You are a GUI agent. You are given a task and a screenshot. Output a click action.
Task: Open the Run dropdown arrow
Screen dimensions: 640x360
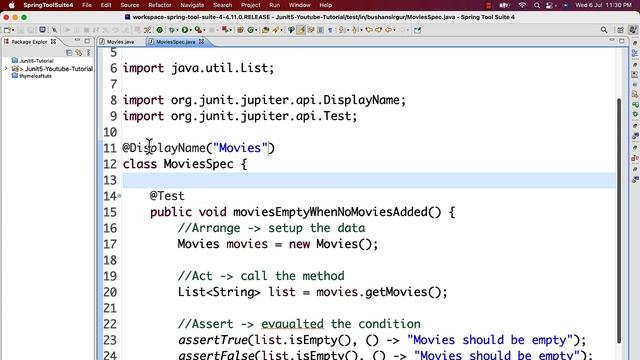coord(191,30)
